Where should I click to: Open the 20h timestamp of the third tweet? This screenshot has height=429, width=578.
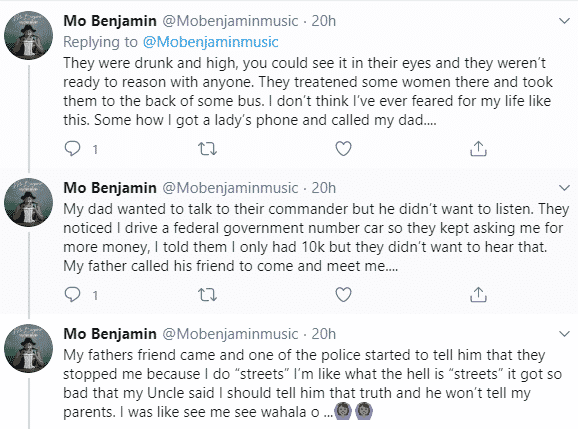pyautogui.click(x=324, y=334)
